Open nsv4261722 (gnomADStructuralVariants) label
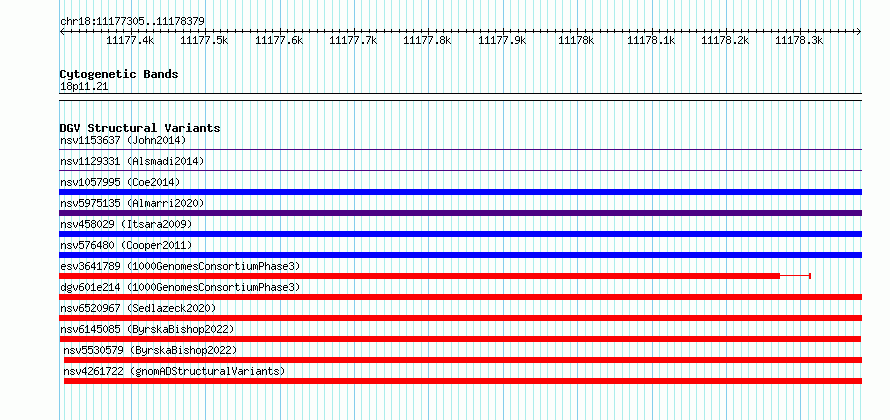The width and height of the screenshot is (890, 420). 174,371
